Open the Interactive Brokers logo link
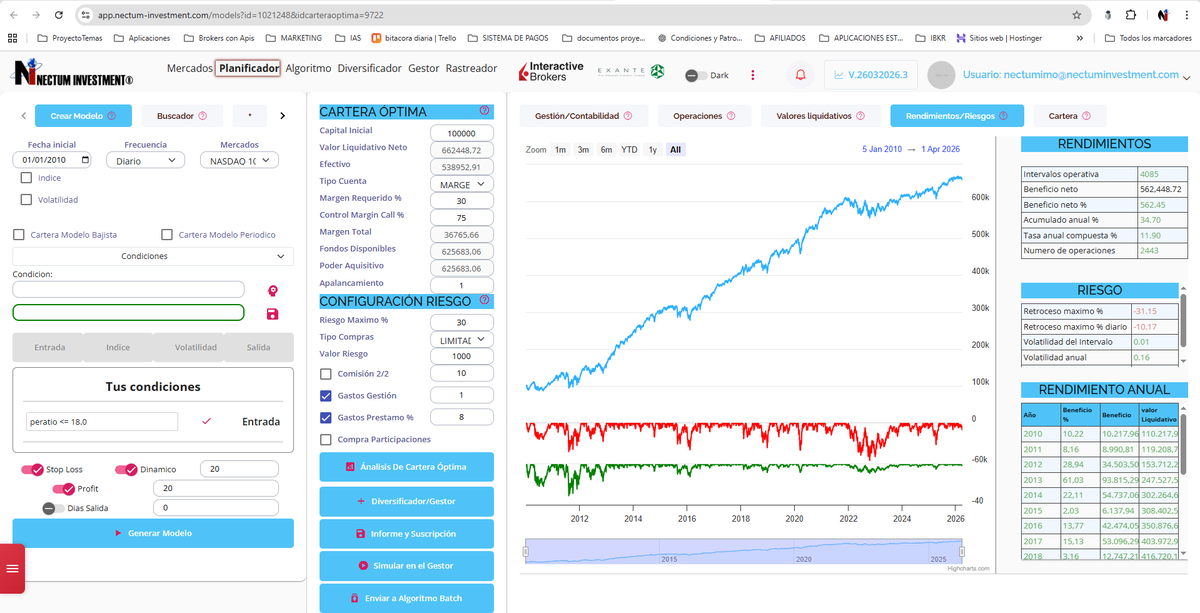 pos(551,72)
